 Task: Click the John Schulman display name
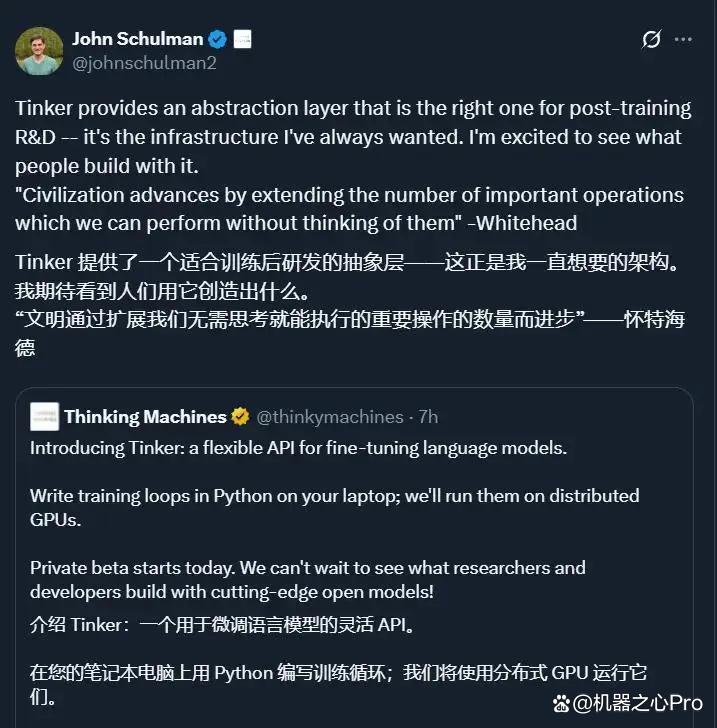(x=137, y=39)
